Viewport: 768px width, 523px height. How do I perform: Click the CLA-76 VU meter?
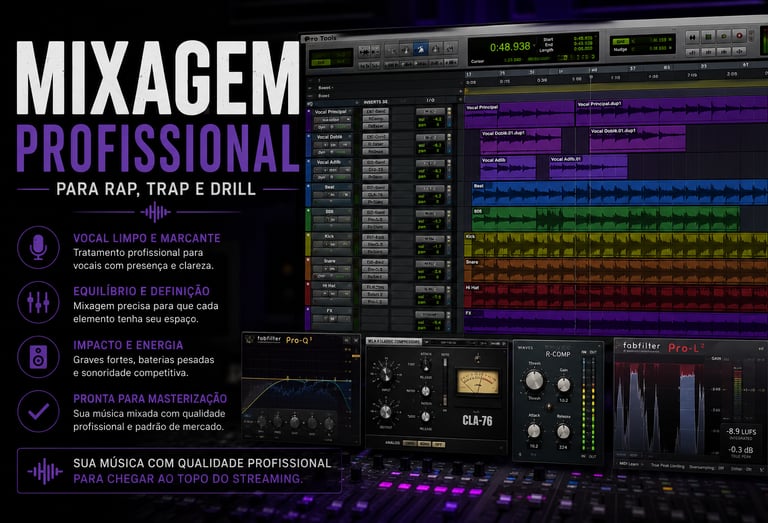(477, 382)
